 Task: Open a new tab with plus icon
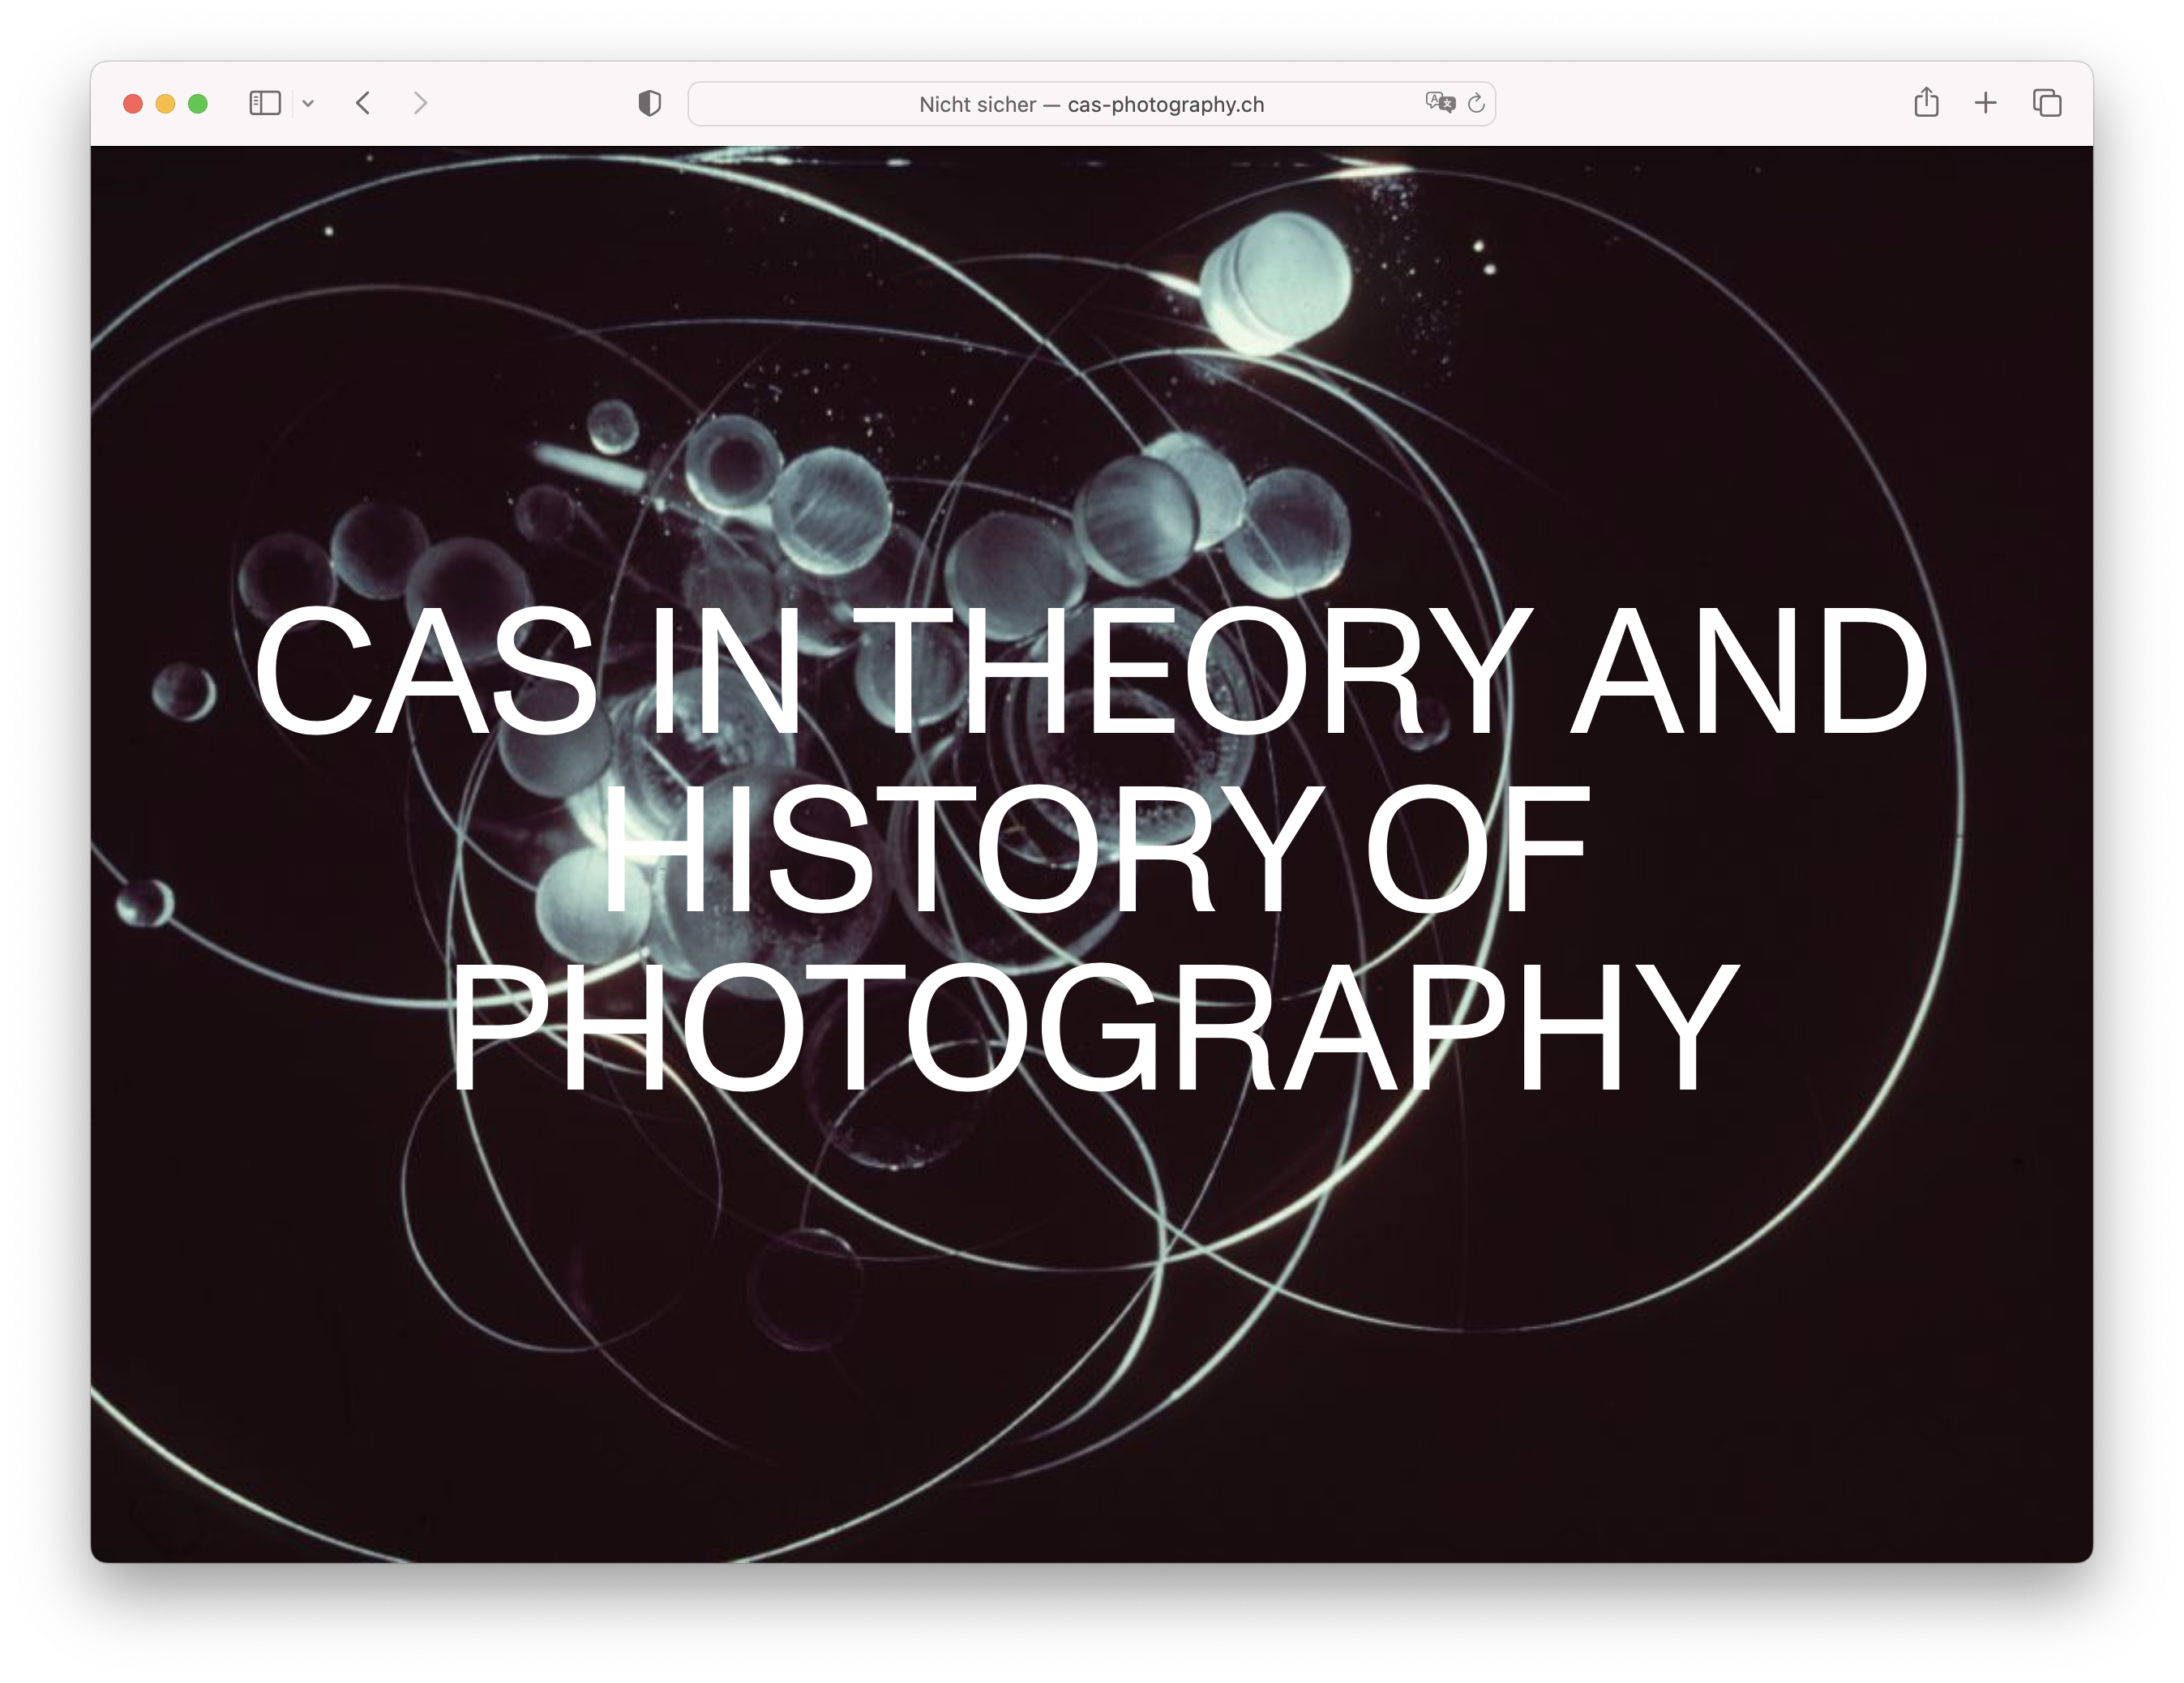[x=1985, y=102]
